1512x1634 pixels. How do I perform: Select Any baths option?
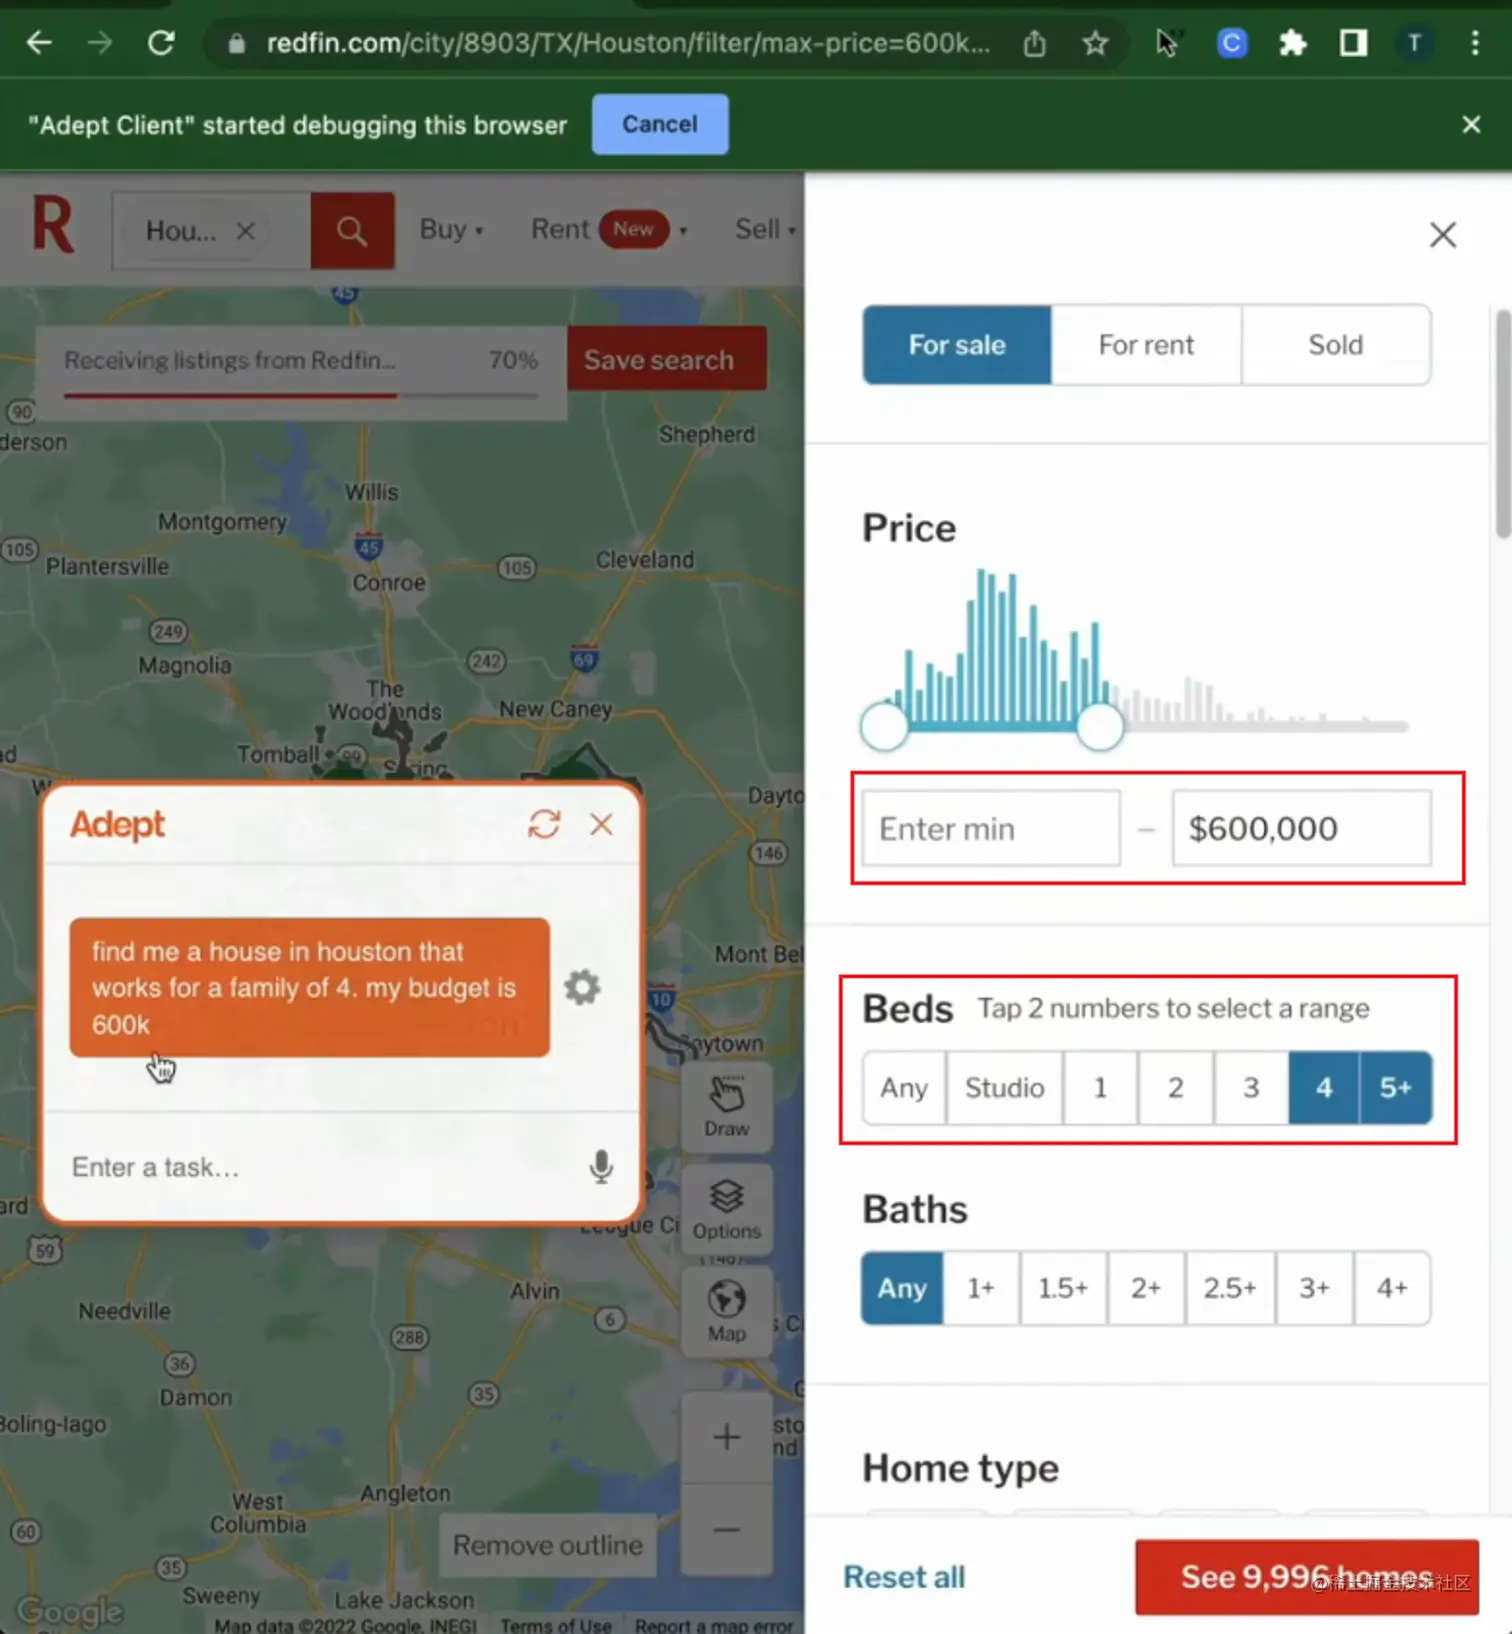(x=902, y=1288)
